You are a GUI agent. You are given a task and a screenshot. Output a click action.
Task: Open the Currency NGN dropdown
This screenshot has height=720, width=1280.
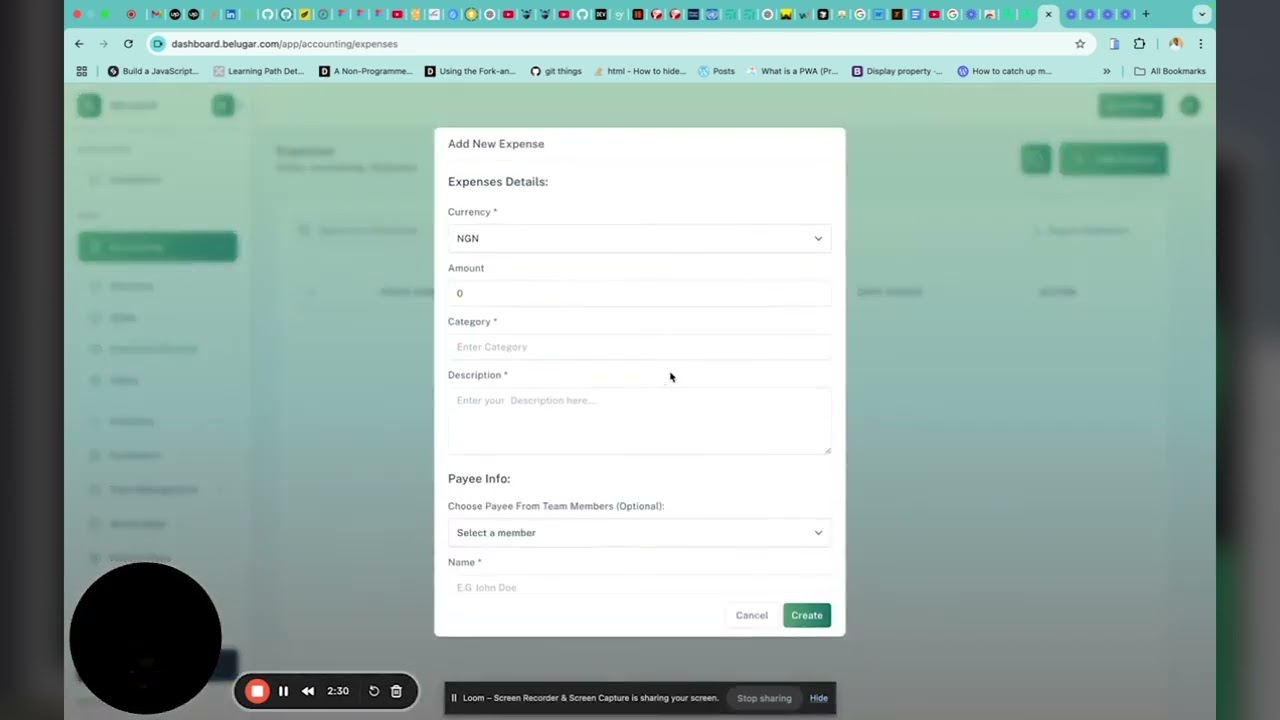tap(639, 238)
